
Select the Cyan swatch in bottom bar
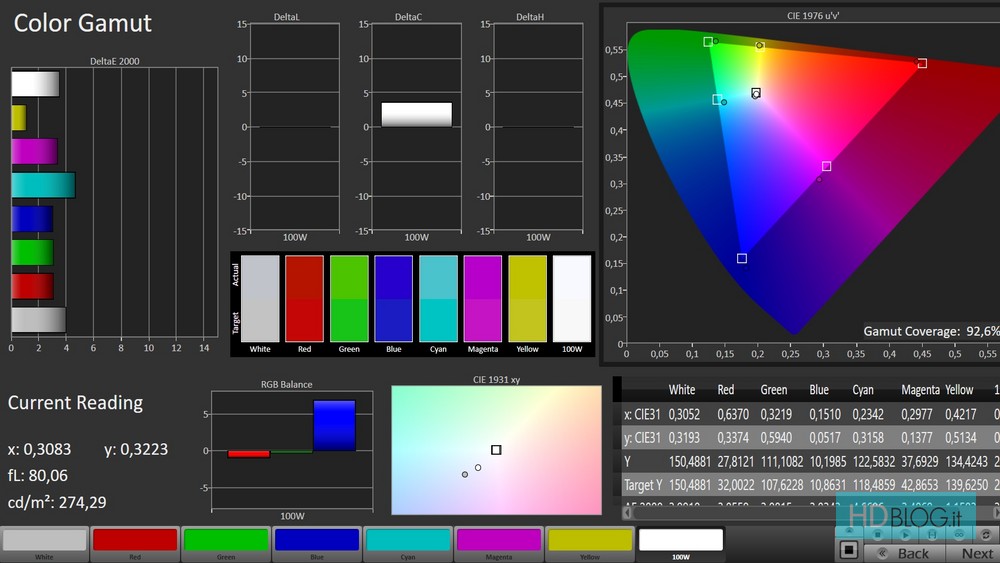click(x=407, y=541)
